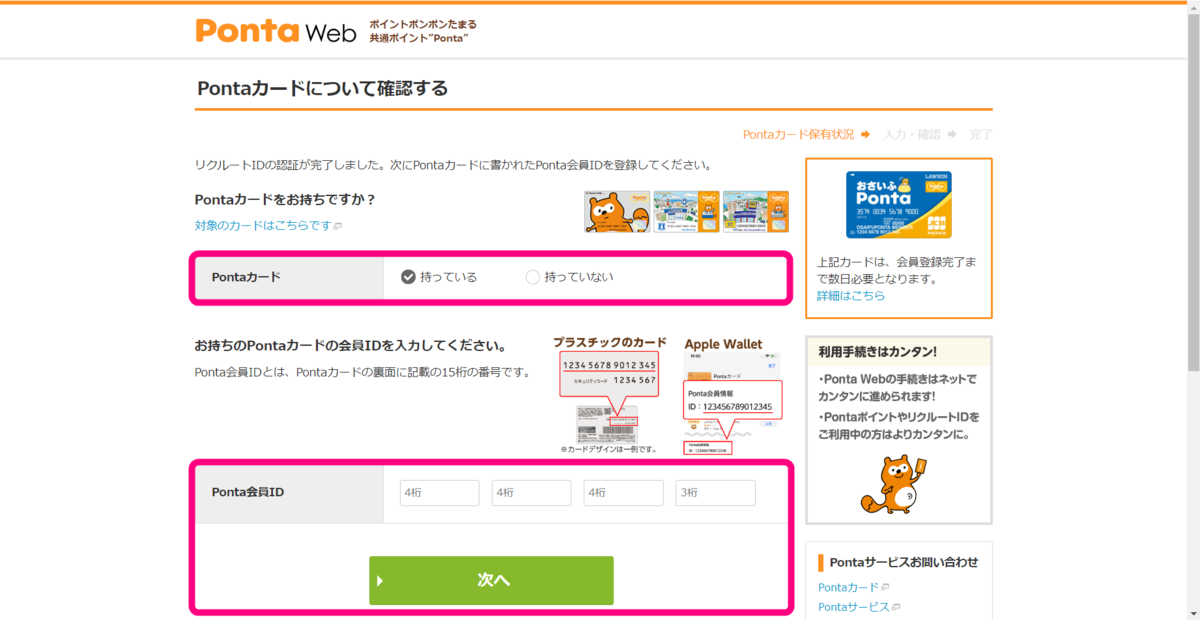This screenshot has height=620, width=1200.
Task: Click the Ponta会員ID row label
Action: click(x=248, y=492)
